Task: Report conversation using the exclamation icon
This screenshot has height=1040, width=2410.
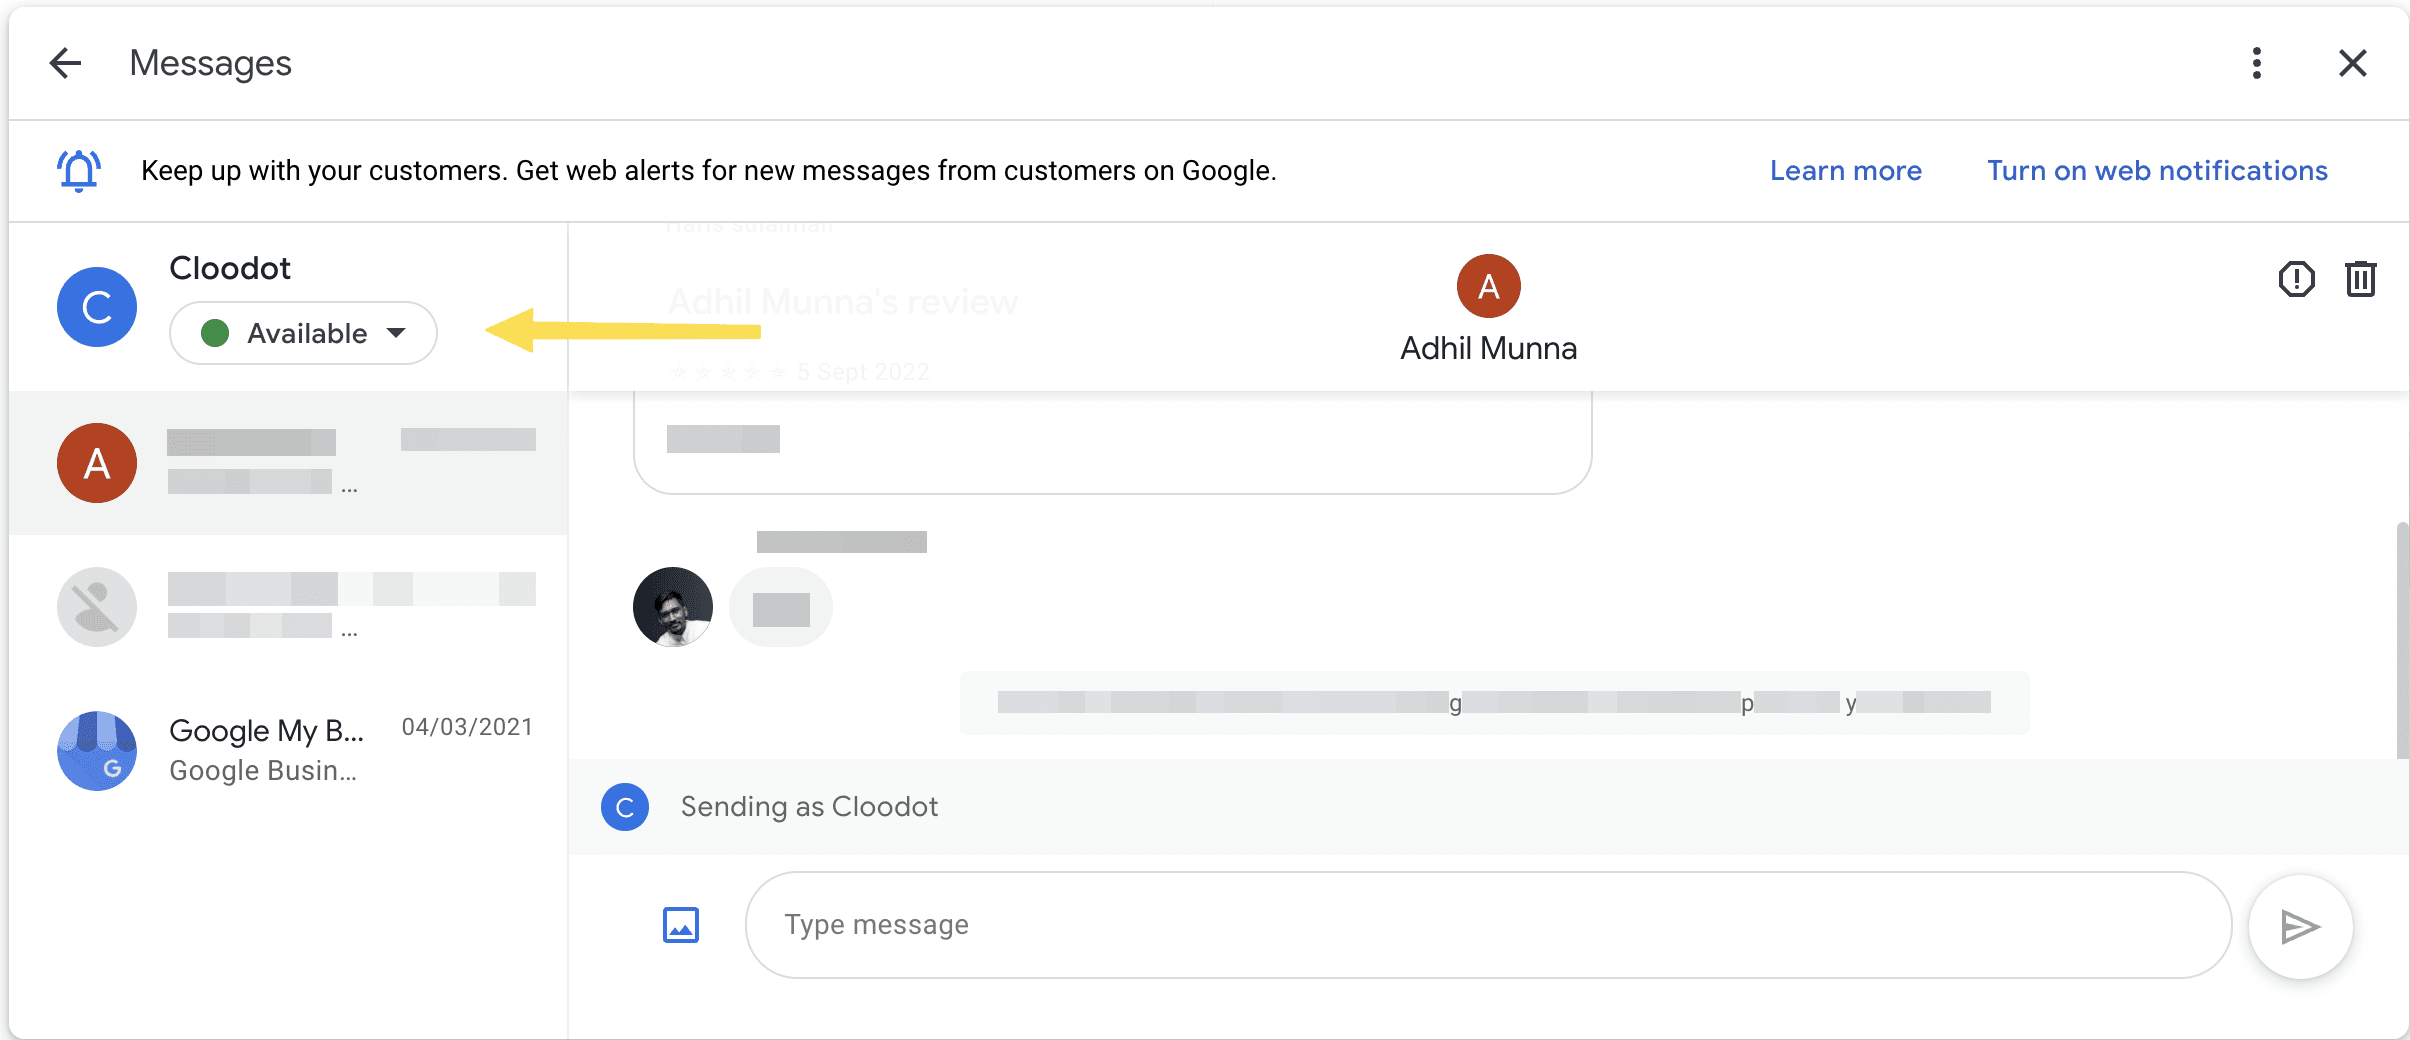Action: click(x=2296, y=279)
